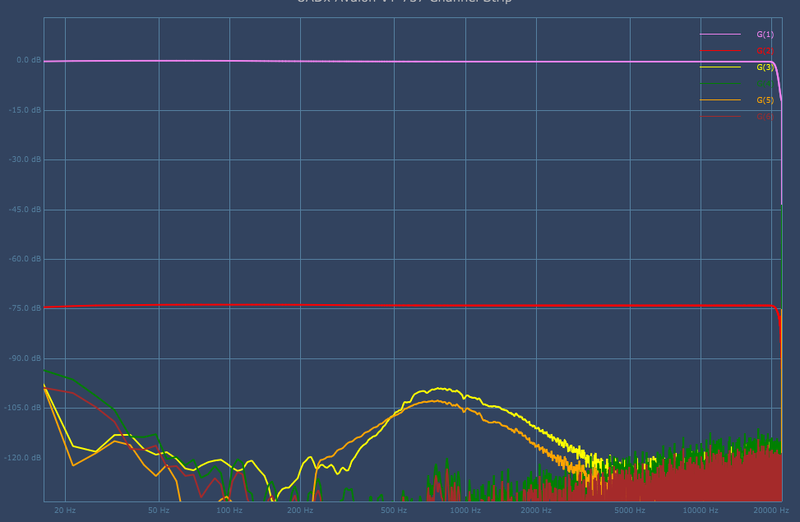This screenshot has width=800, height=522.
Task: Click the 0.0 dB axis label
Action: click(29, 60)
